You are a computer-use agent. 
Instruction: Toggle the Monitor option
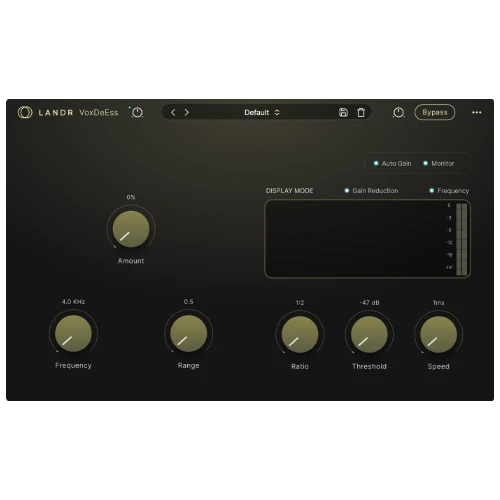[x=439, y=163]
